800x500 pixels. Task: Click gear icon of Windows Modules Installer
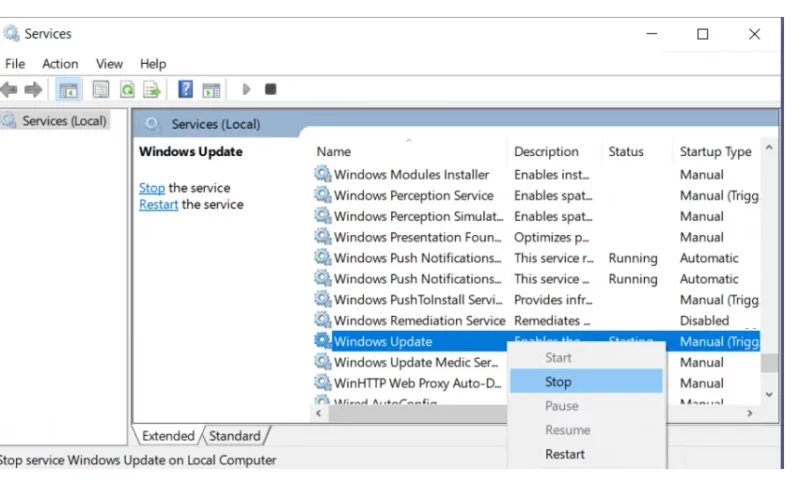(322, 174)
